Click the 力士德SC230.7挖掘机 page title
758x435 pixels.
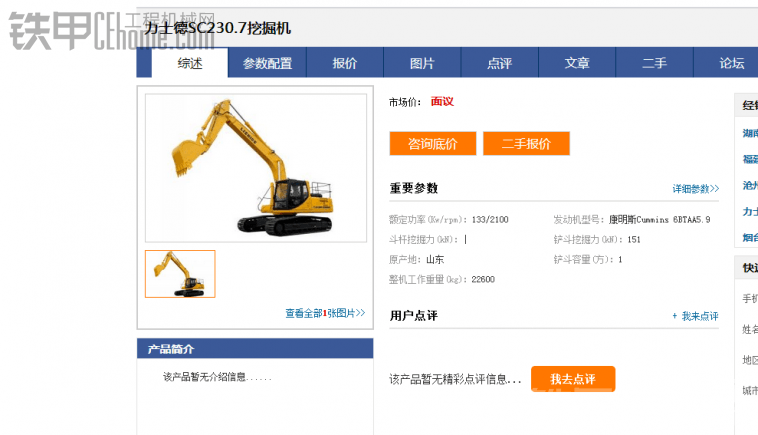[218, 28]
